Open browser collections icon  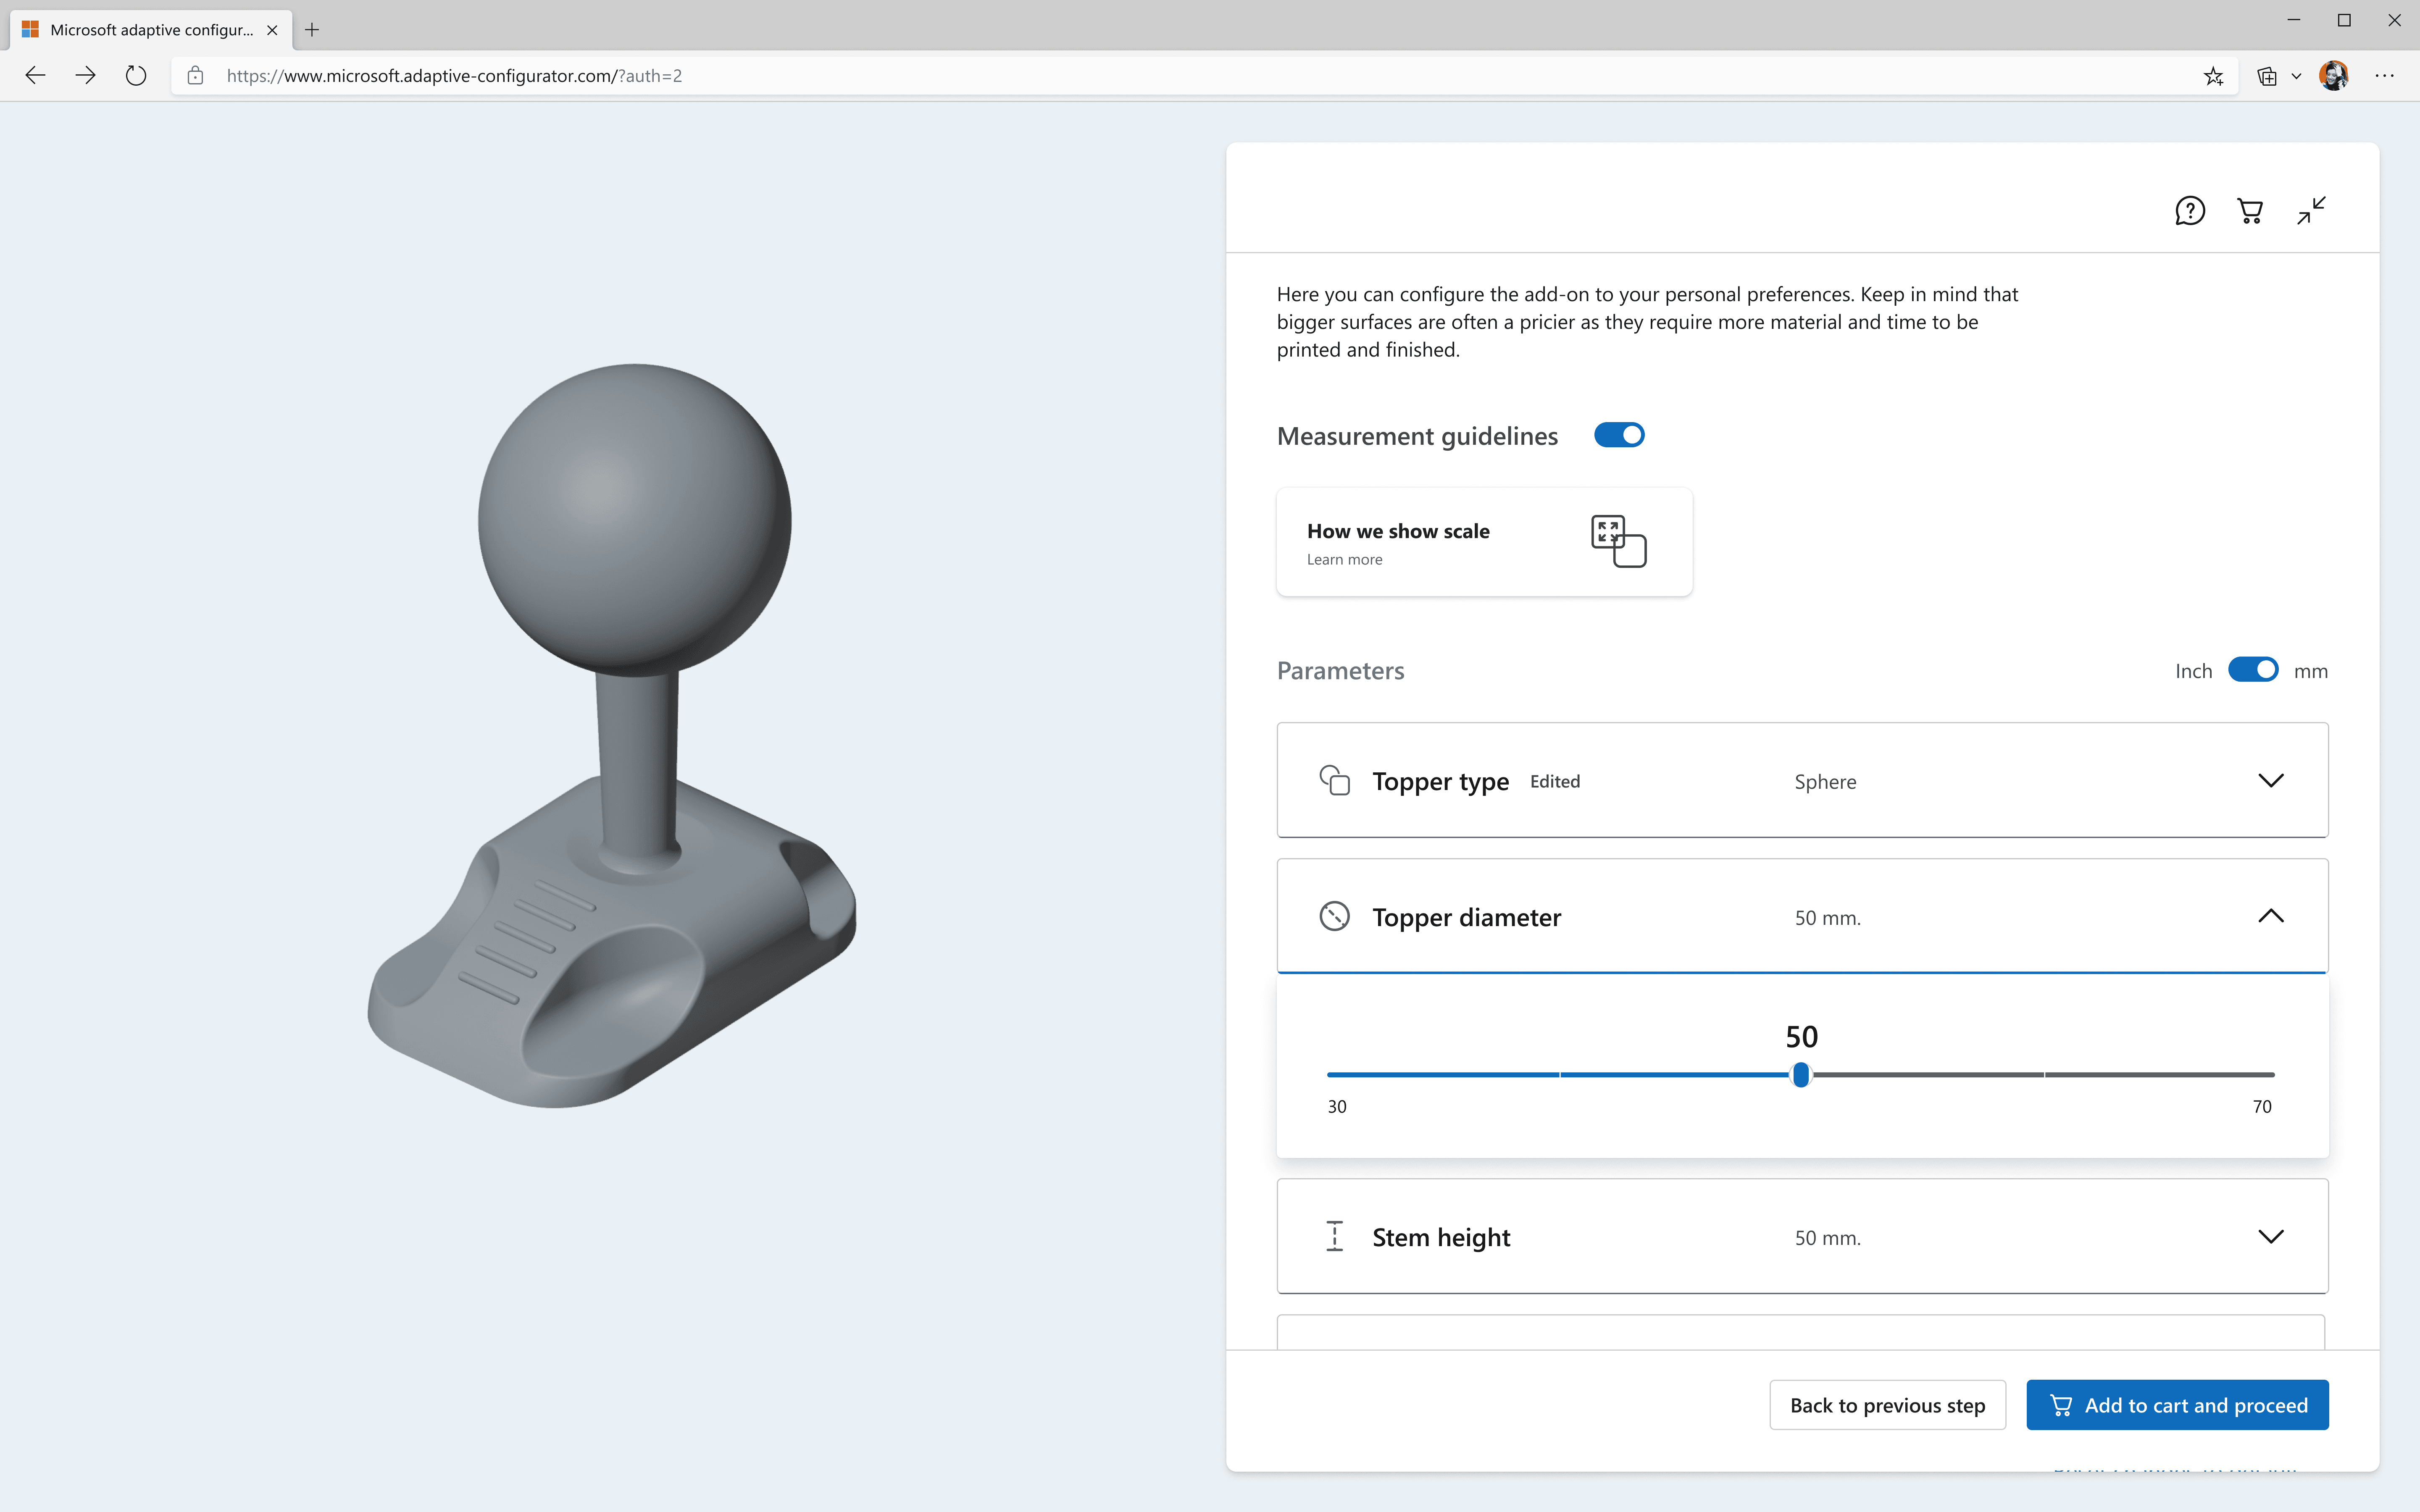point(2267,76)
